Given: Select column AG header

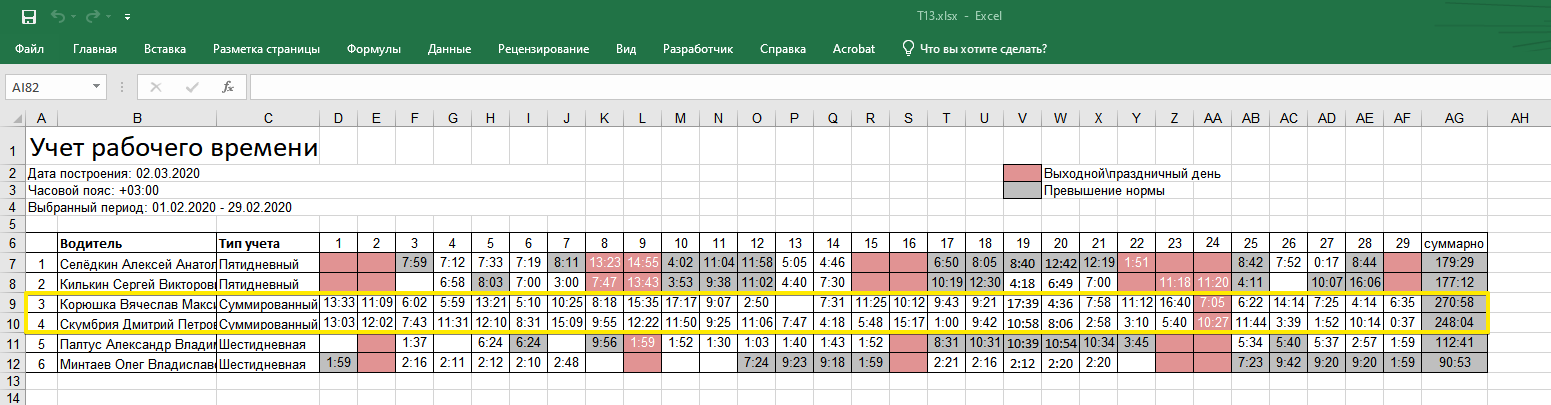Looking at the screenshot, I should (x=1454, y=119).
